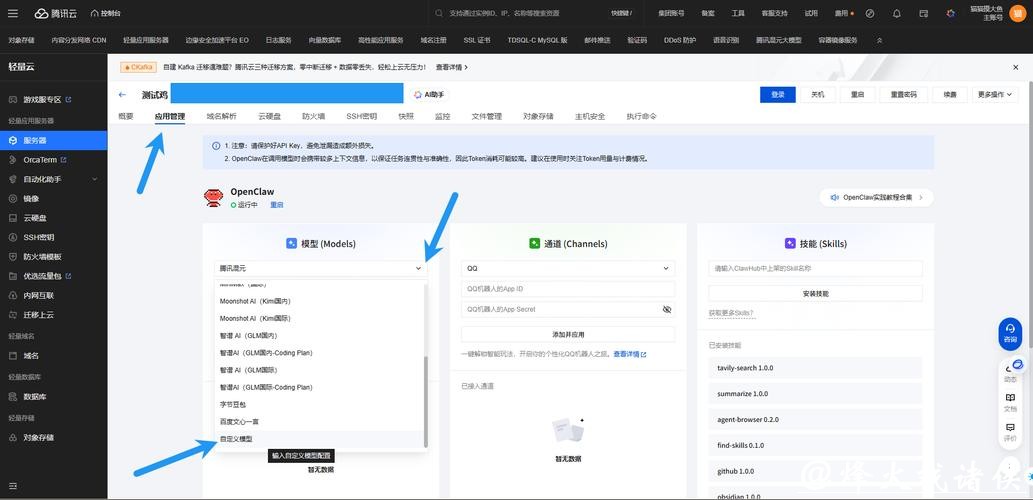Screen dimensions: 1033x500
Task: Switch to the 防火墙 tab
Action: coord(313,116)
